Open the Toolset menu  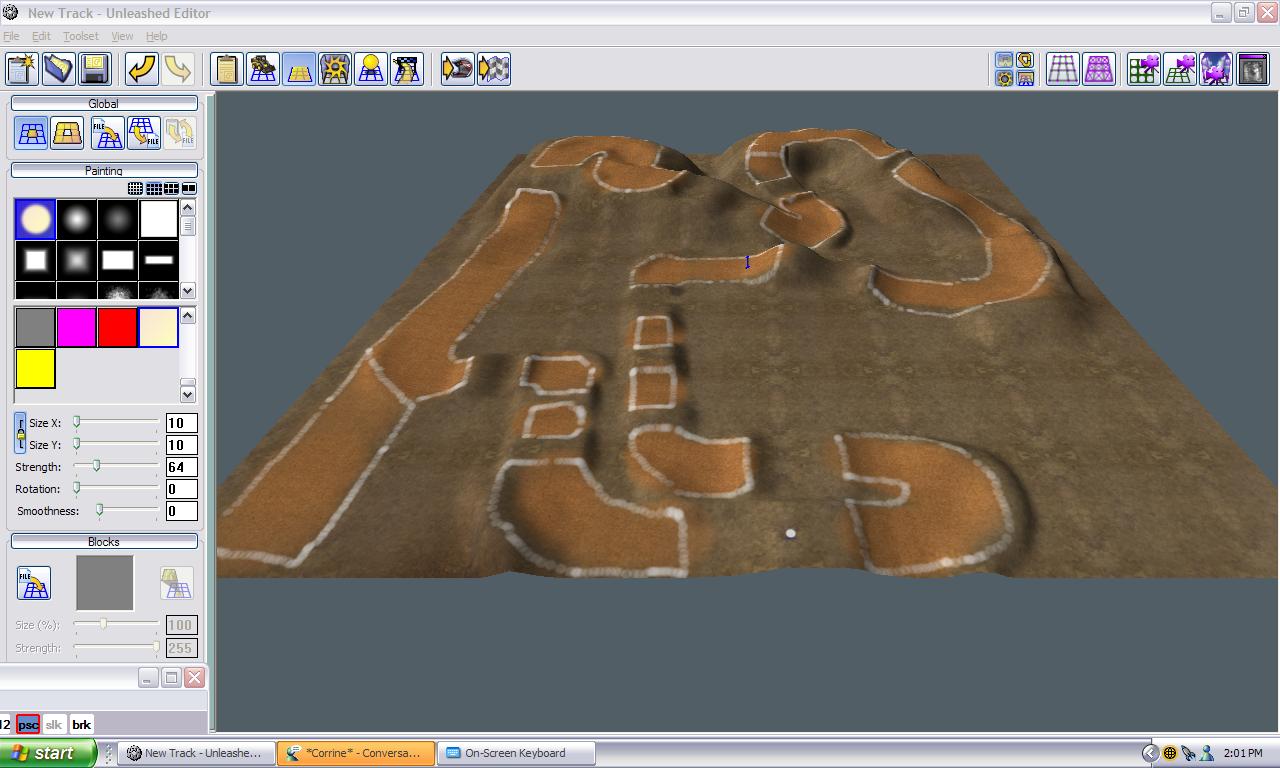click(80, 36)
